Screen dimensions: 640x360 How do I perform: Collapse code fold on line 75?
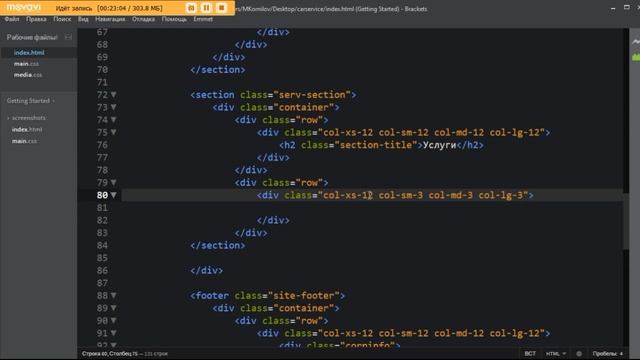coord(113,132)
